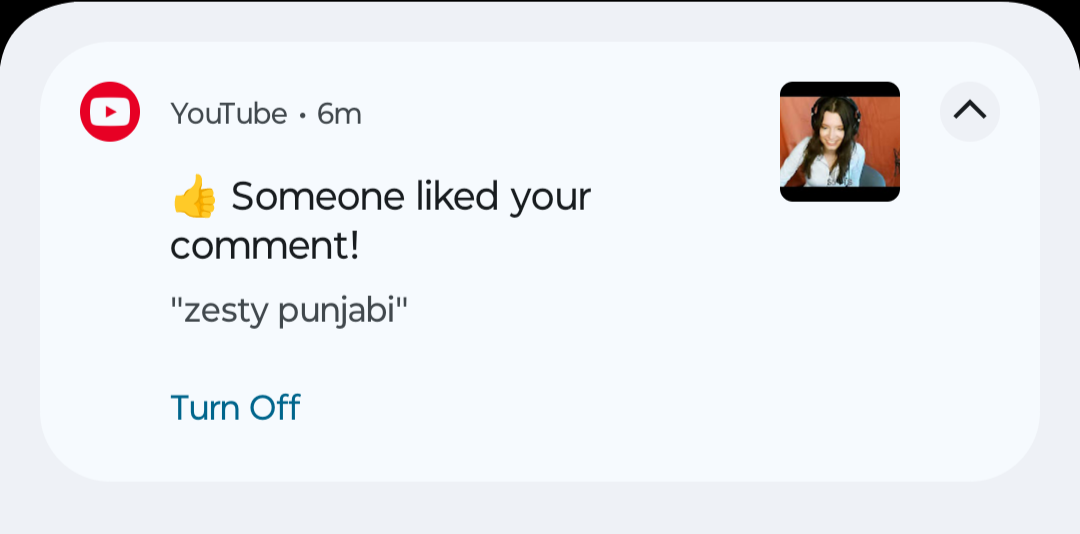Open the video thumbnail preview

tap(839, 142)
